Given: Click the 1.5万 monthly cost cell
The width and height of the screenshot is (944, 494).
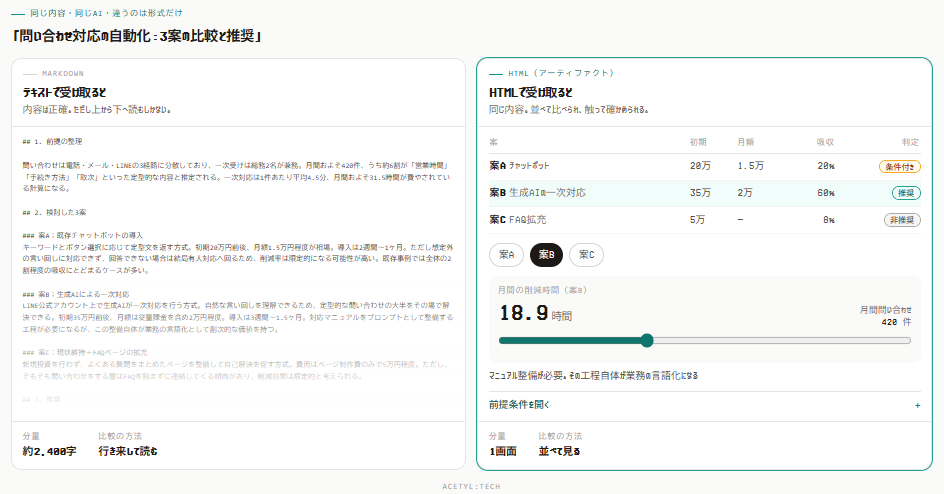Looking at the screenshot, I should click(750, 165).
